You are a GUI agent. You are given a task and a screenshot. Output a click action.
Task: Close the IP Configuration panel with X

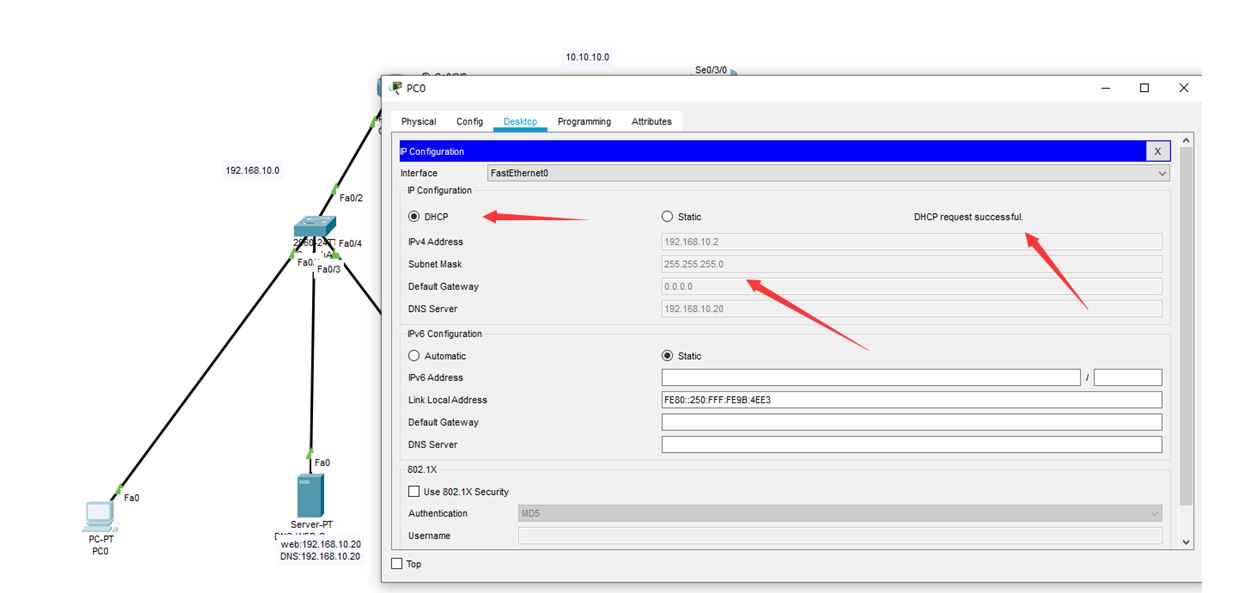point(1157,151)
